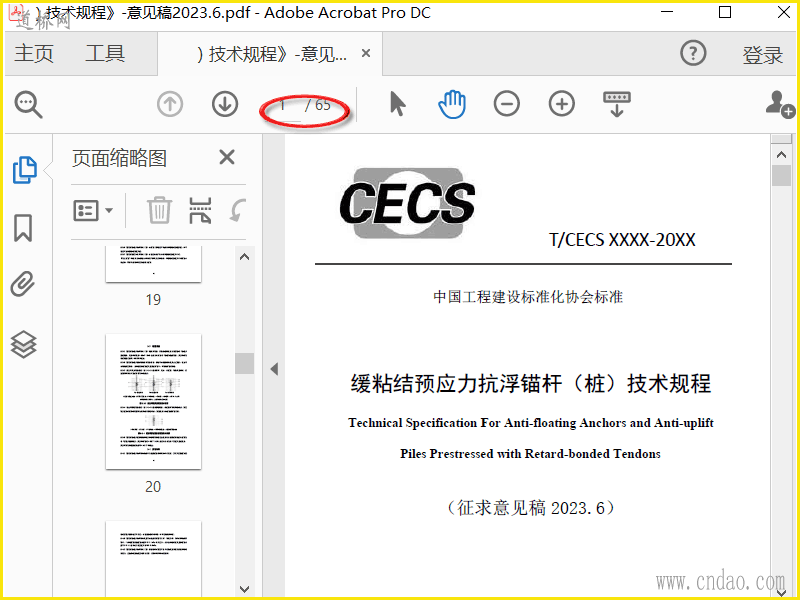Viewport: 800px width, 600px height.
Task: Click the delete pages trash icon
Action: pos(159,210)
